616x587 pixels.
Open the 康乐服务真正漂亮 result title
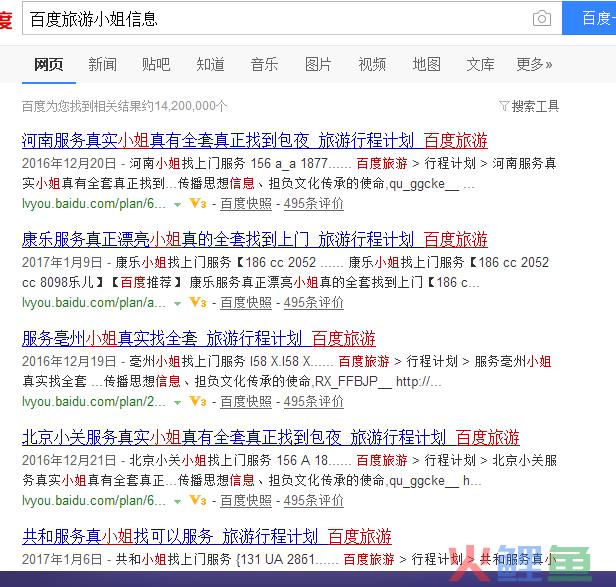[x=255, y=240]
